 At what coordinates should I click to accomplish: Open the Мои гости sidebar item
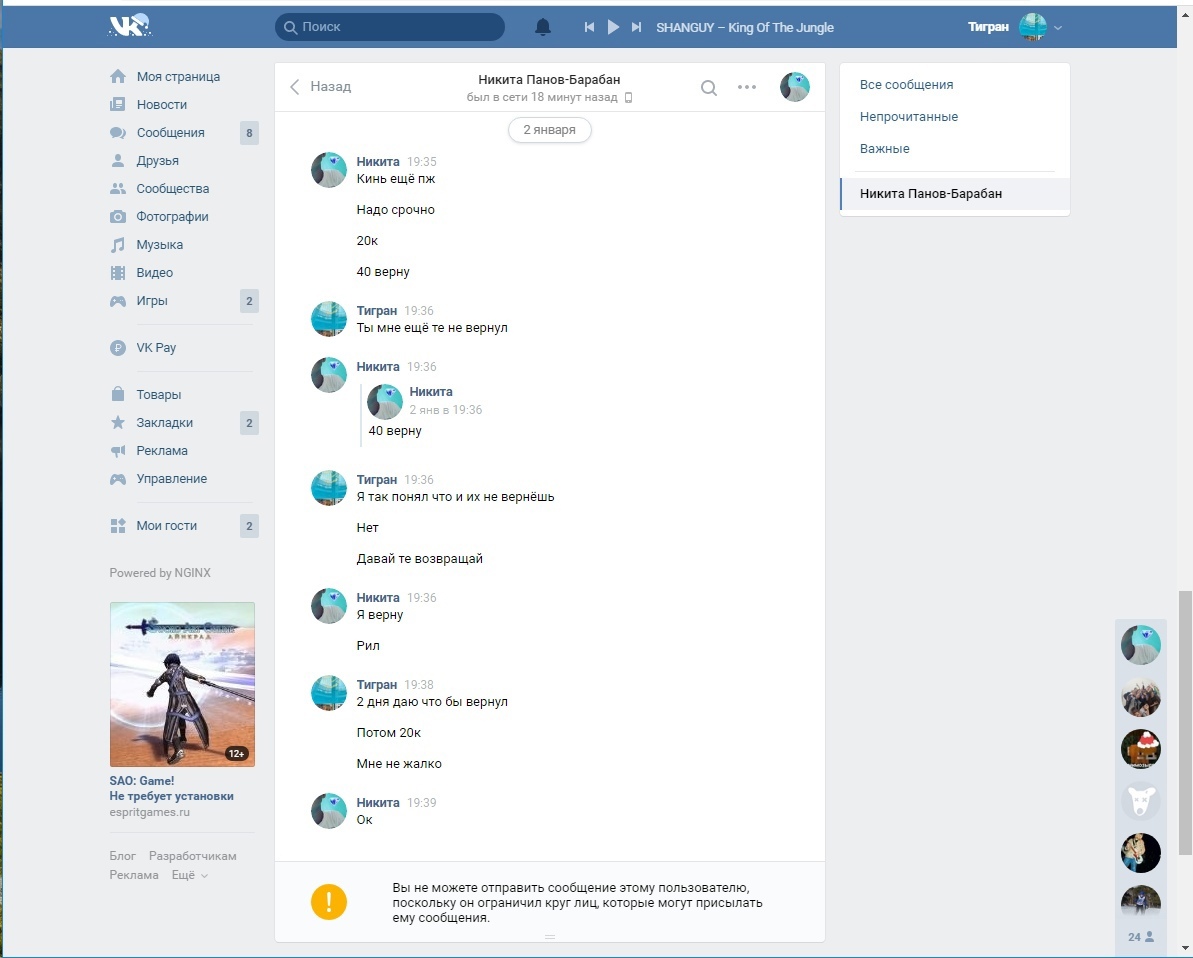(x=166, y=526)
